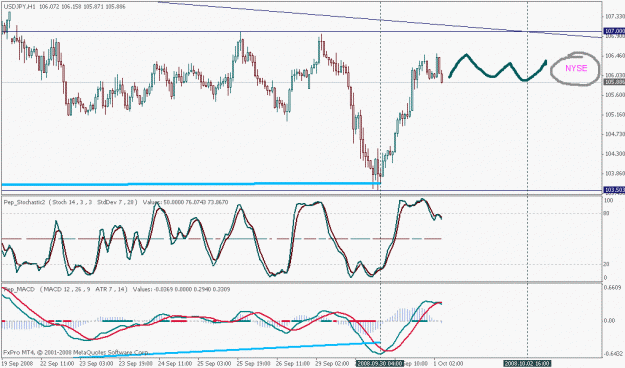The width and height of the screenshot is (625, 368).
Task: Click the MACD 0.6609 scale label
Action: coord(613,287)
